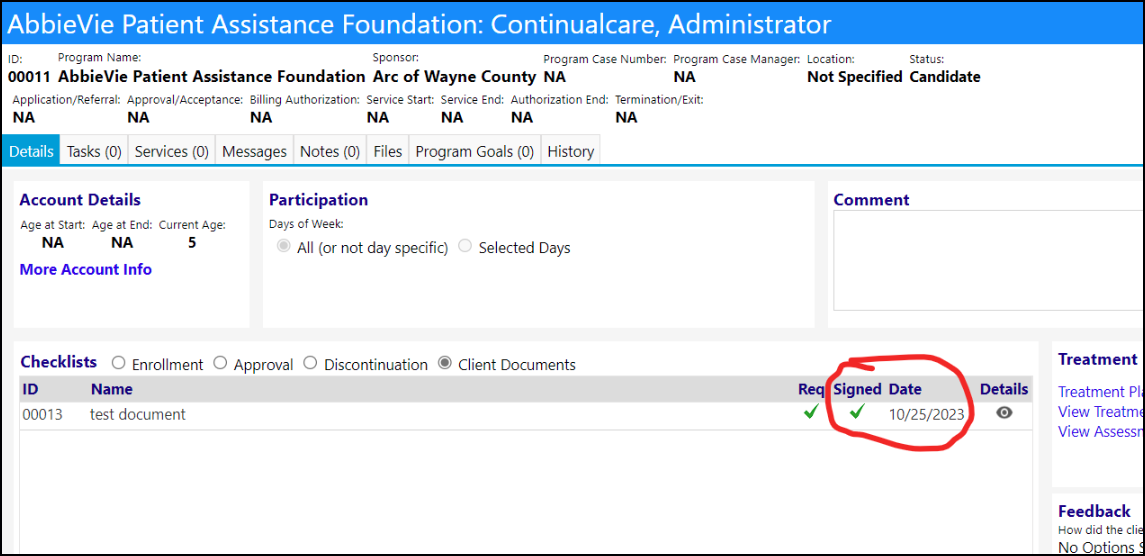Click the Location value Not Specified
The width and height of the screenshot is (1145, 556).
(x=854, y=77)
